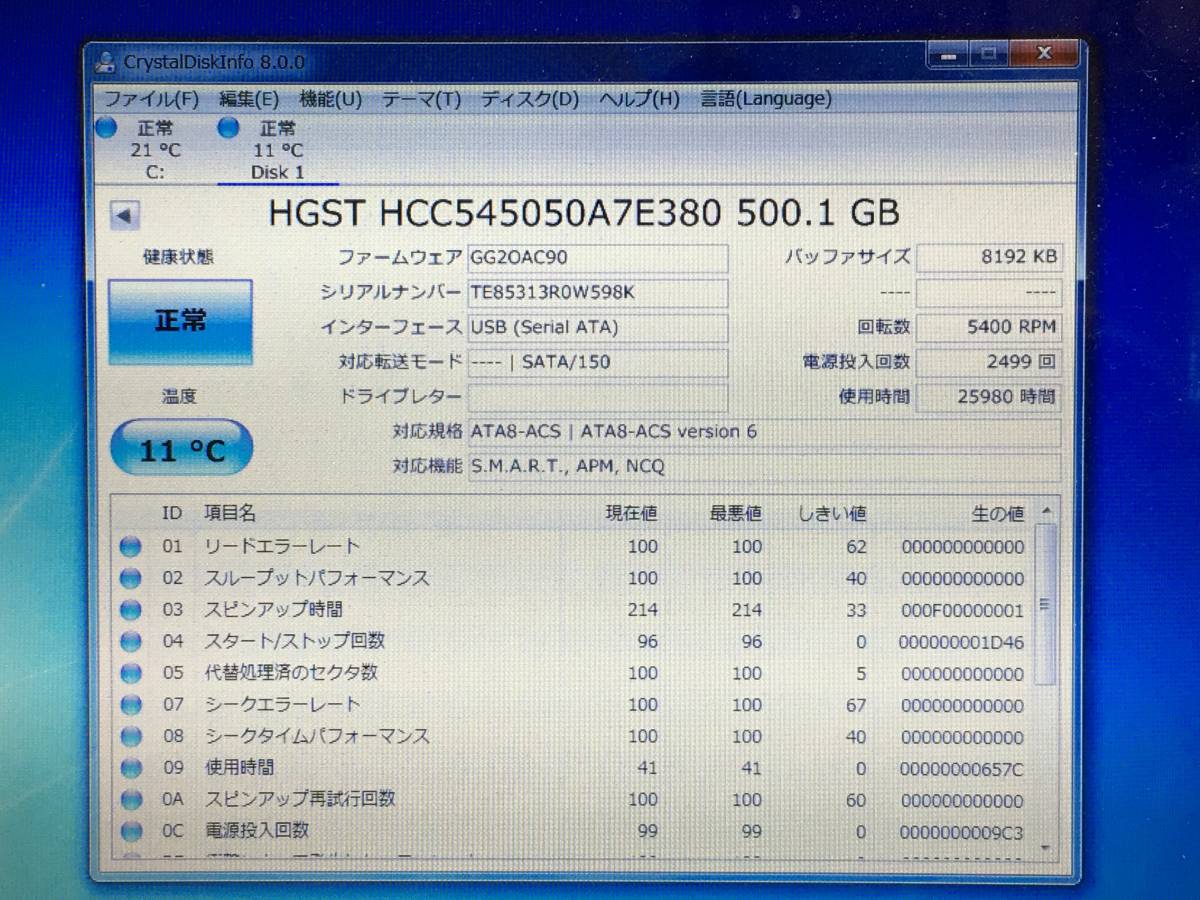Click the blue dot beside リードエラーレート
1200x900 pixels.
[131, 546]
